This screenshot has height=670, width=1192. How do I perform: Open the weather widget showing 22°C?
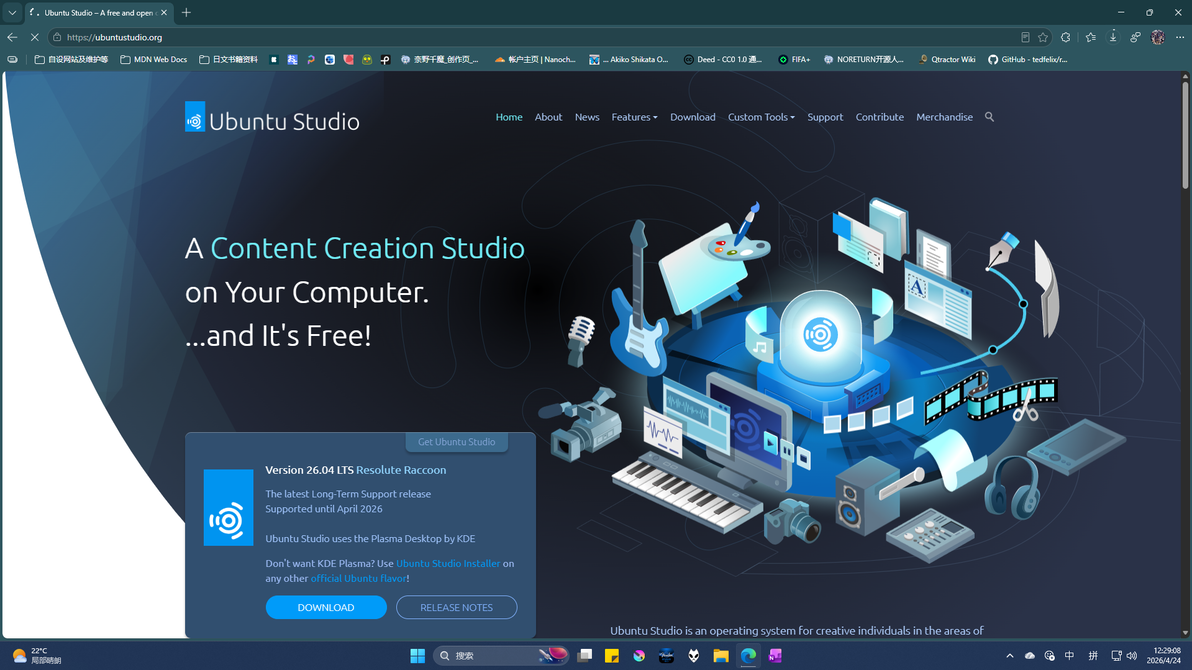(36, 656)
